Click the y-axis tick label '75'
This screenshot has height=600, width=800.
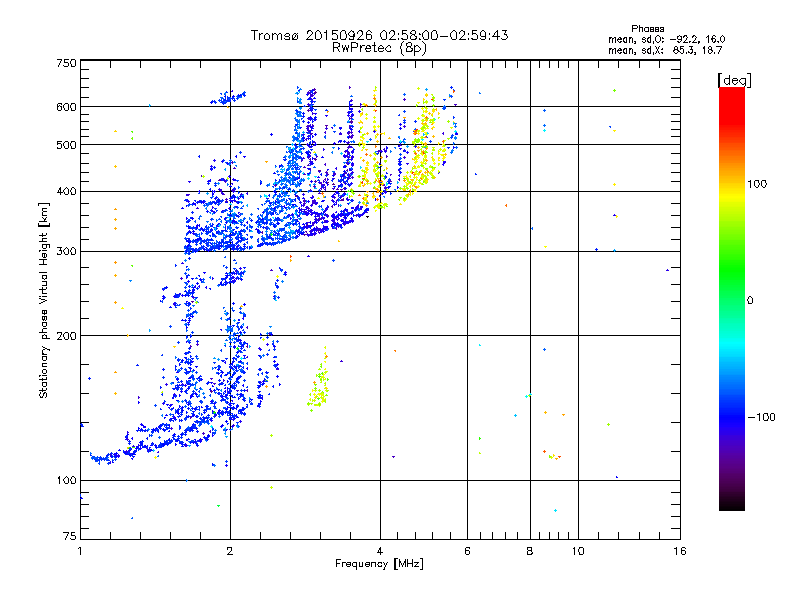70,536
